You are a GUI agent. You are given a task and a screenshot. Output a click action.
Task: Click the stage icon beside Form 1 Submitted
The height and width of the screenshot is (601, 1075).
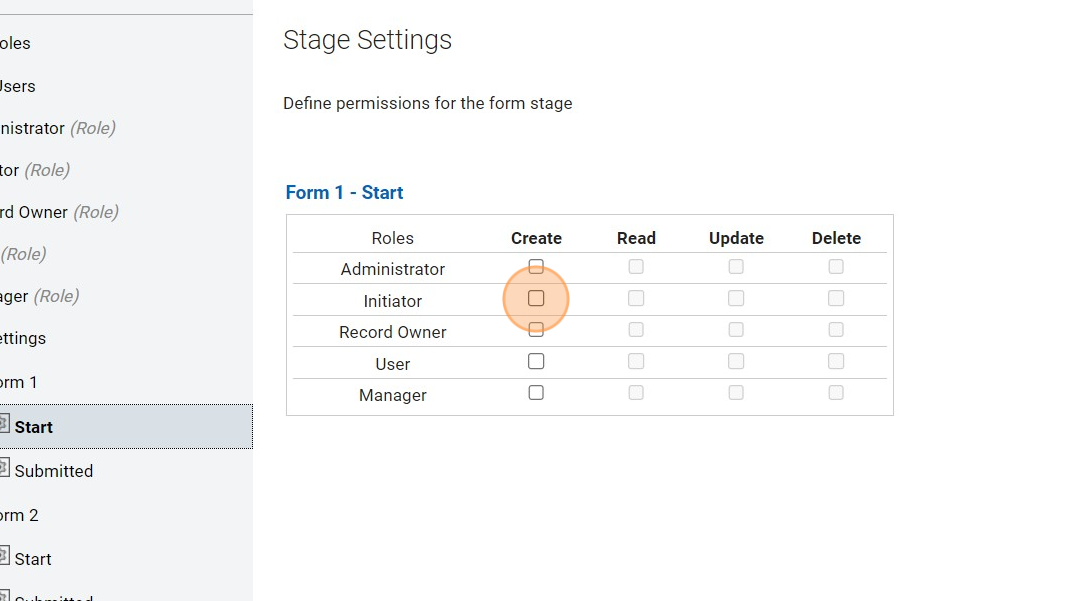coord(4,469)
